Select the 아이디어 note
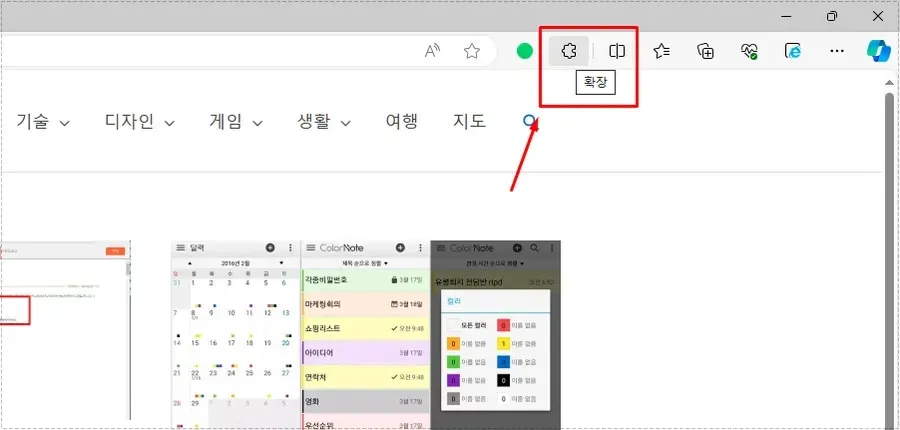900x430 pixels. tap(365, 352)
